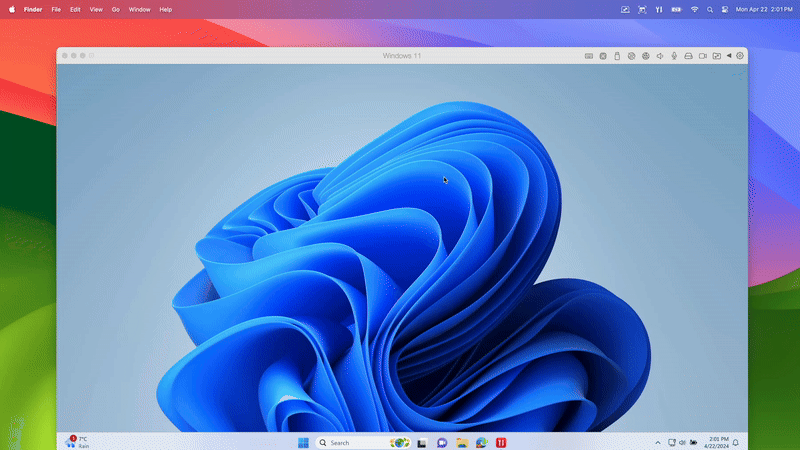Toggle the VM sound speaker icon

[x=660, y=56]
